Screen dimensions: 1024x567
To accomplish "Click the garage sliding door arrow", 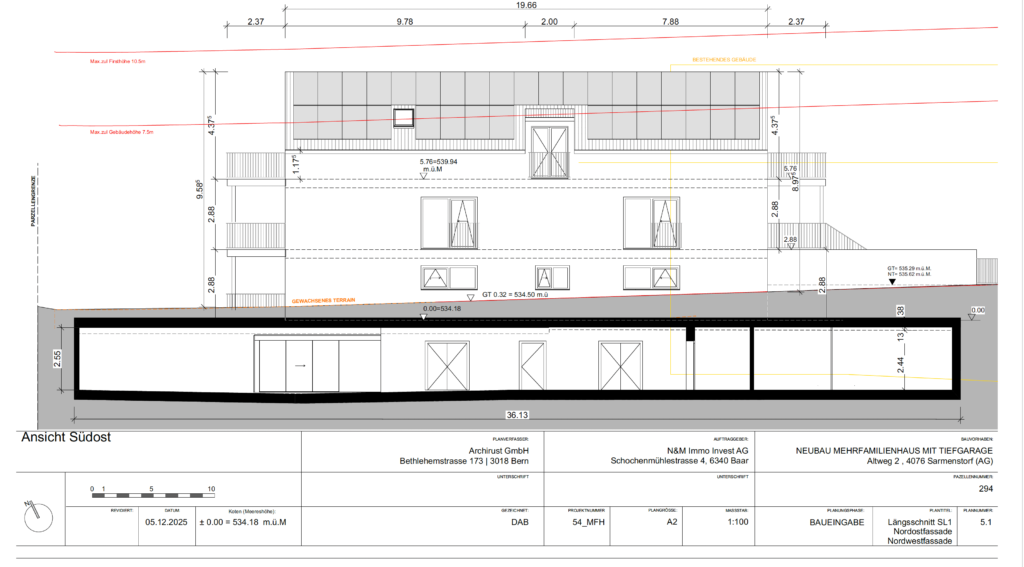I will click(299, 367).
